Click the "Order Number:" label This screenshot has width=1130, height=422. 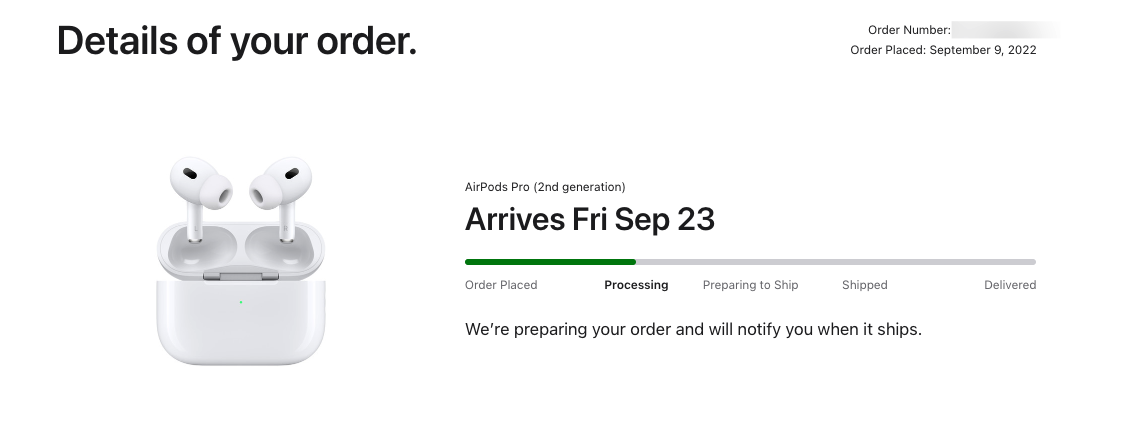[909, 31]
